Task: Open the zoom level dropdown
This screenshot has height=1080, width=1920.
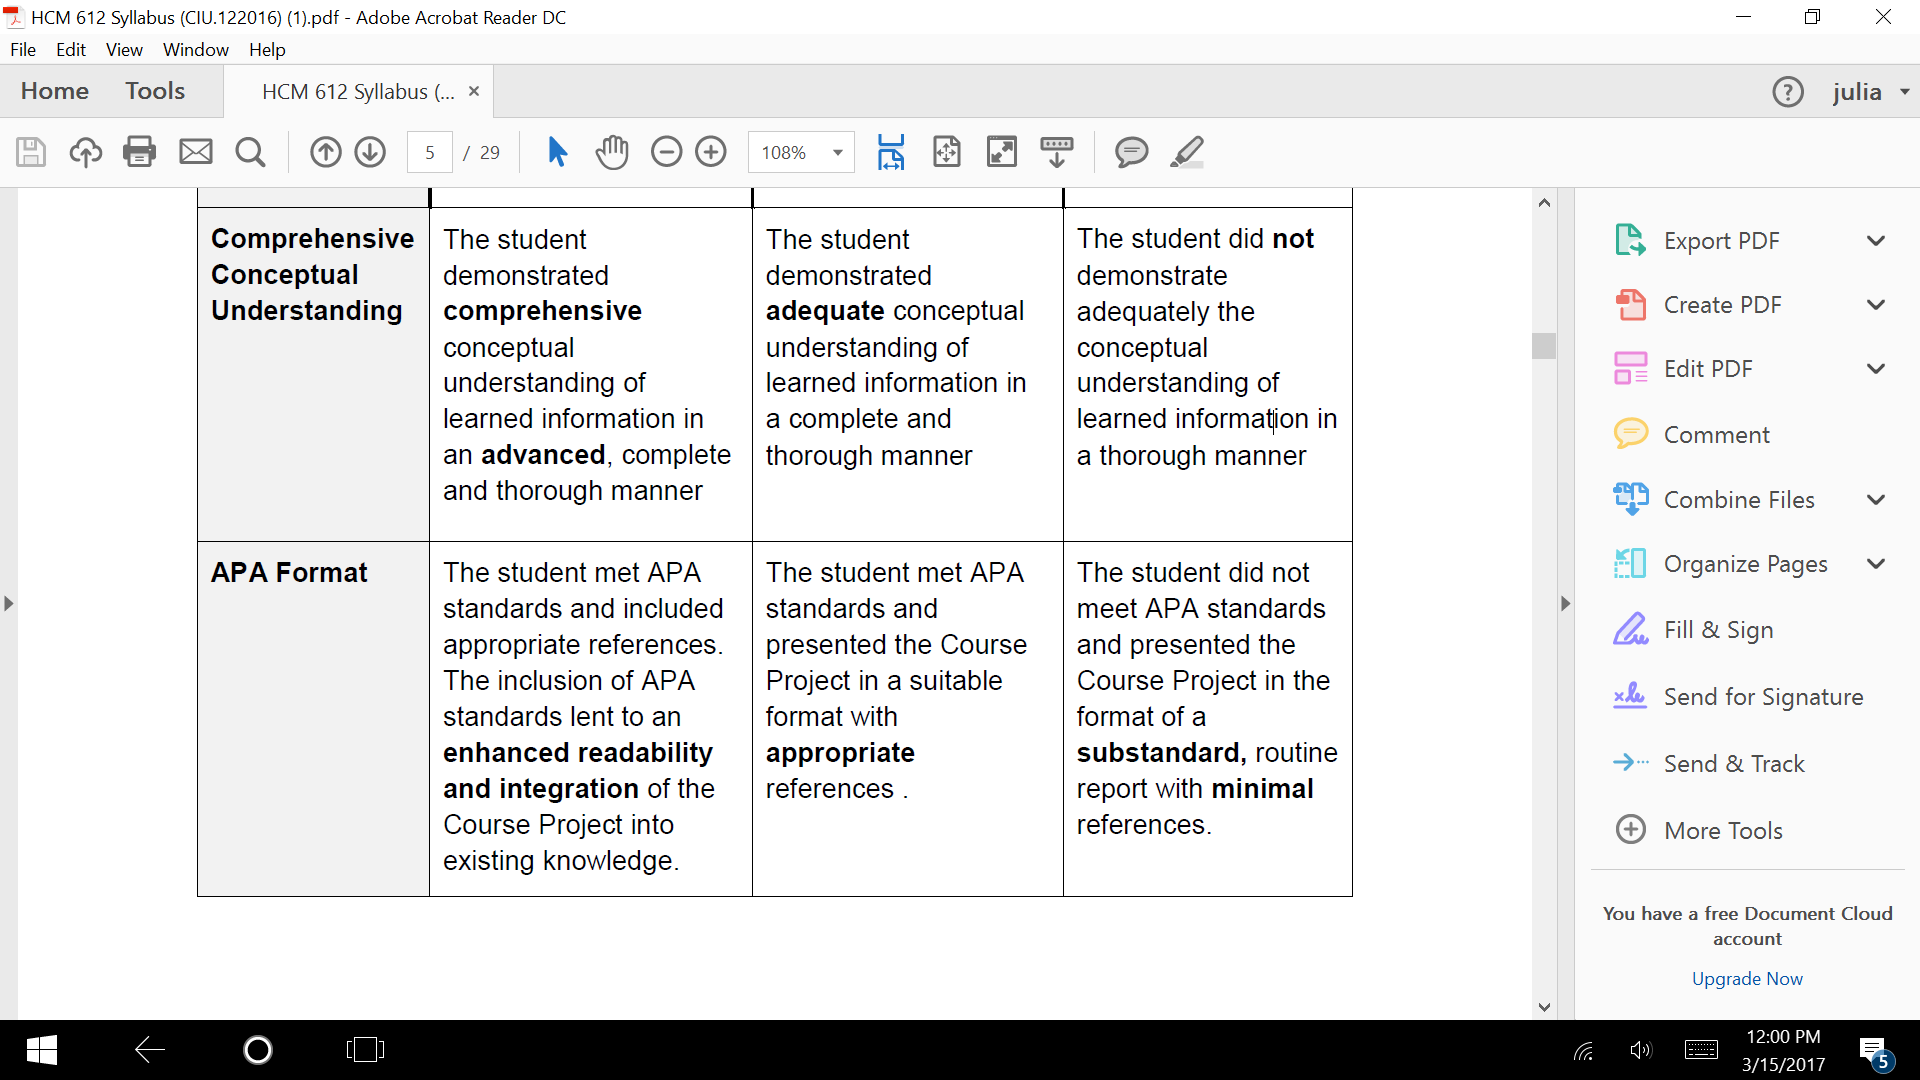Action: click(x=836, y=152)
